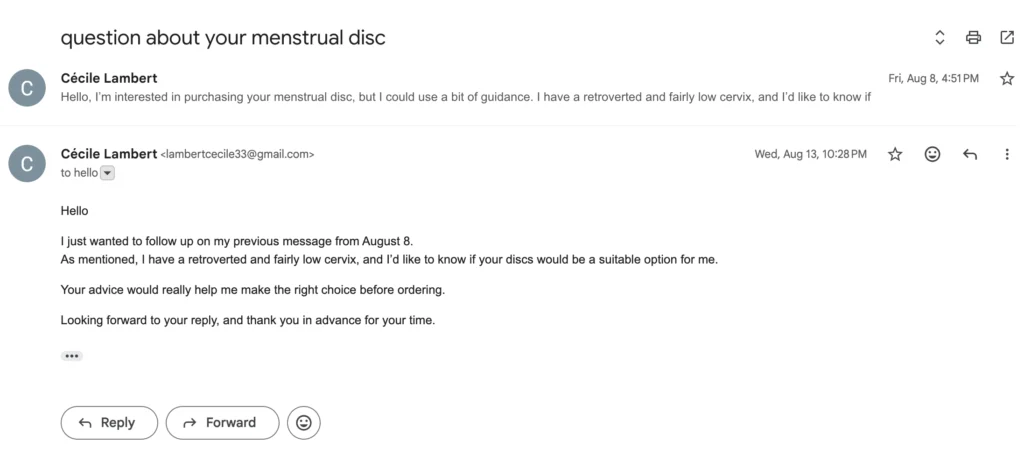Click Cécile Lambert's avatar on second message

tap(27, 164)
